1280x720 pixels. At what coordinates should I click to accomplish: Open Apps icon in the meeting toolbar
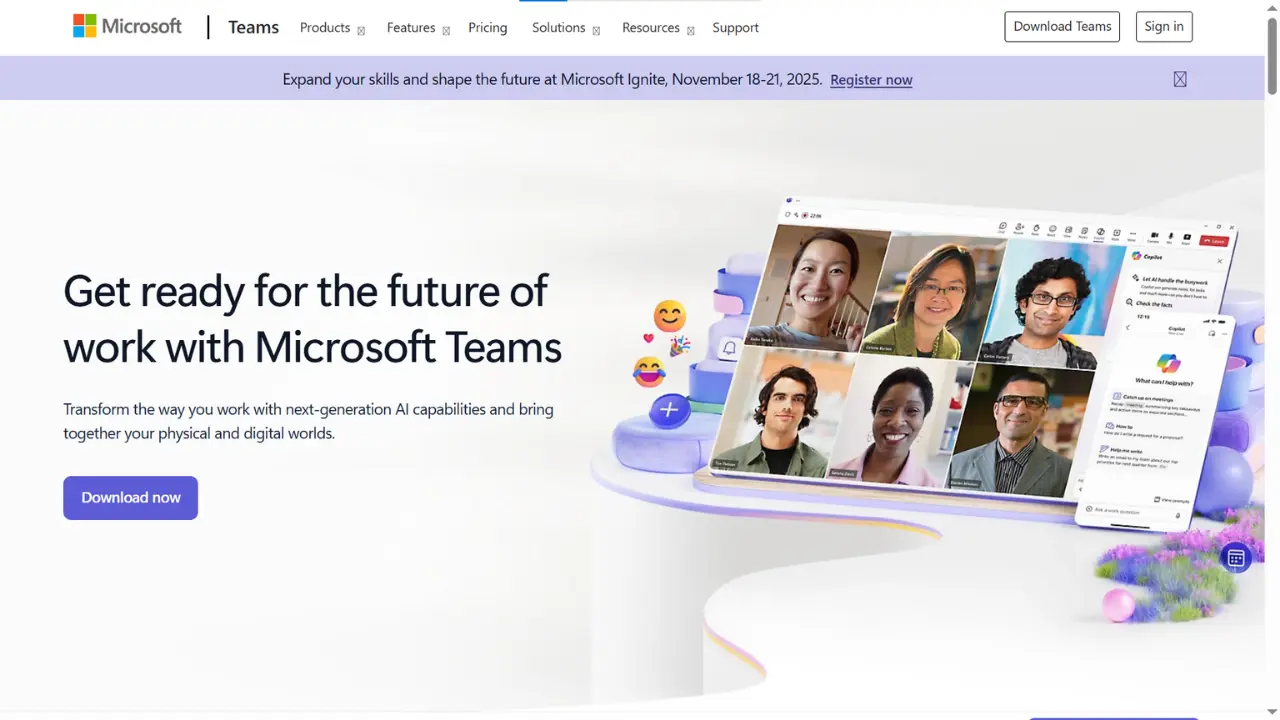(1116, 233)
